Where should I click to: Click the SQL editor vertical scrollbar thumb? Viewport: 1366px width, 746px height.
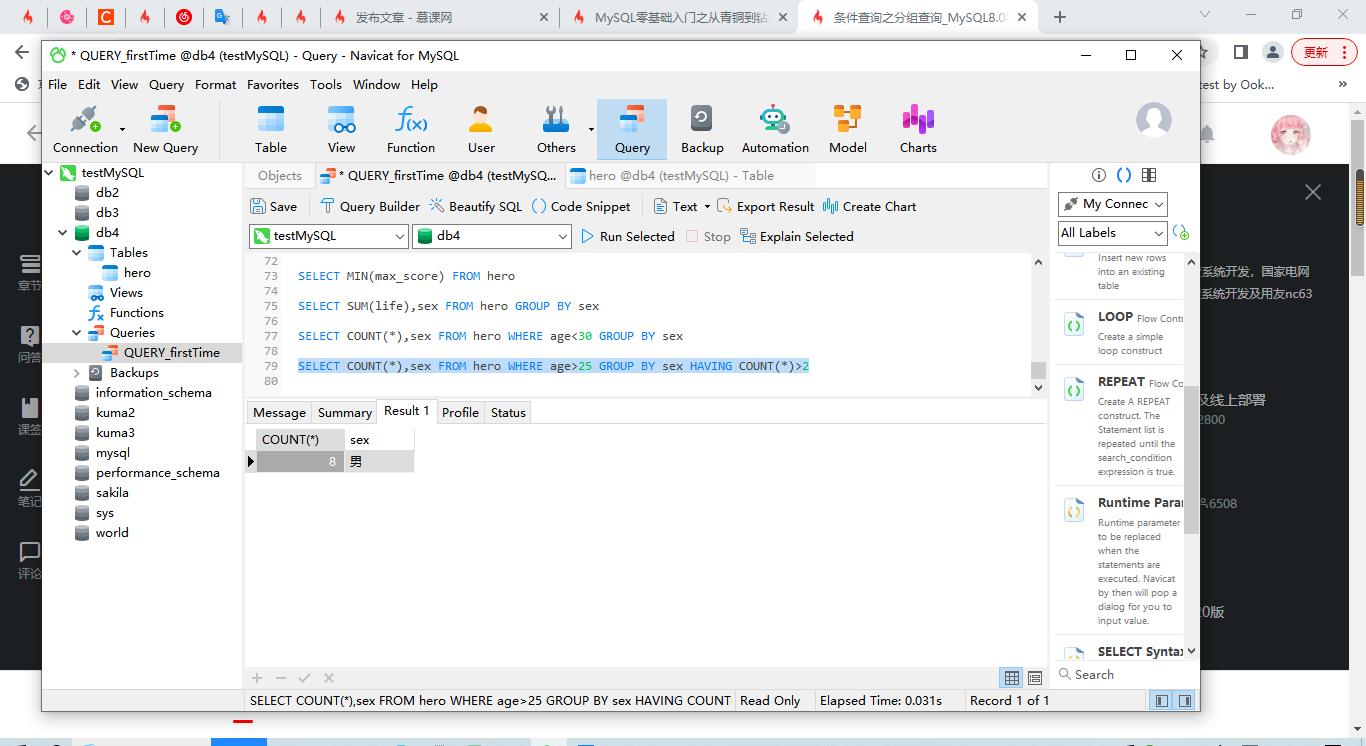[x=1038, y=370]
